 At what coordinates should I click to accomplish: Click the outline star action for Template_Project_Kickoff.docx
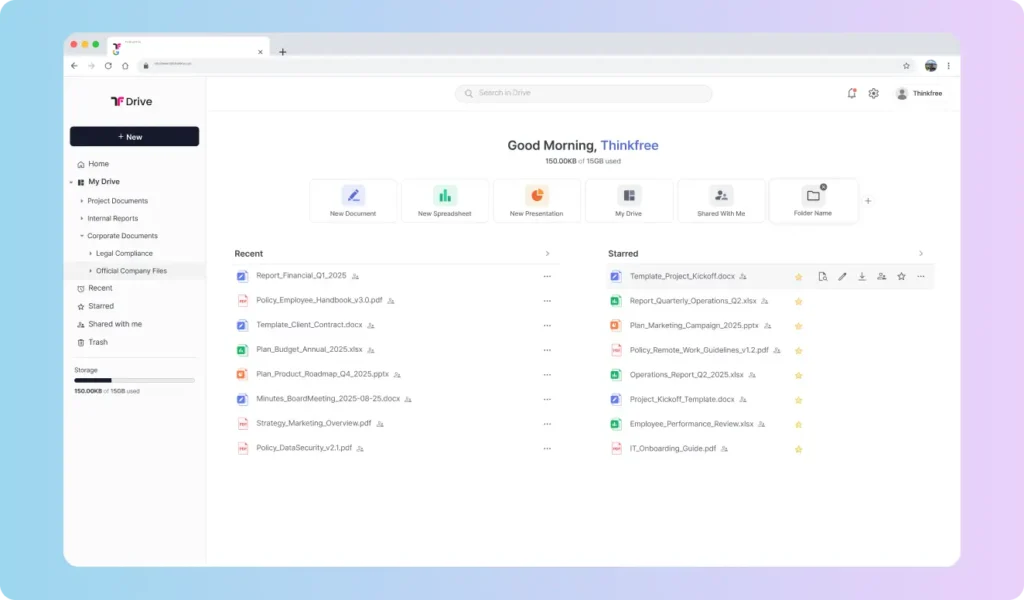coord(901,277)
